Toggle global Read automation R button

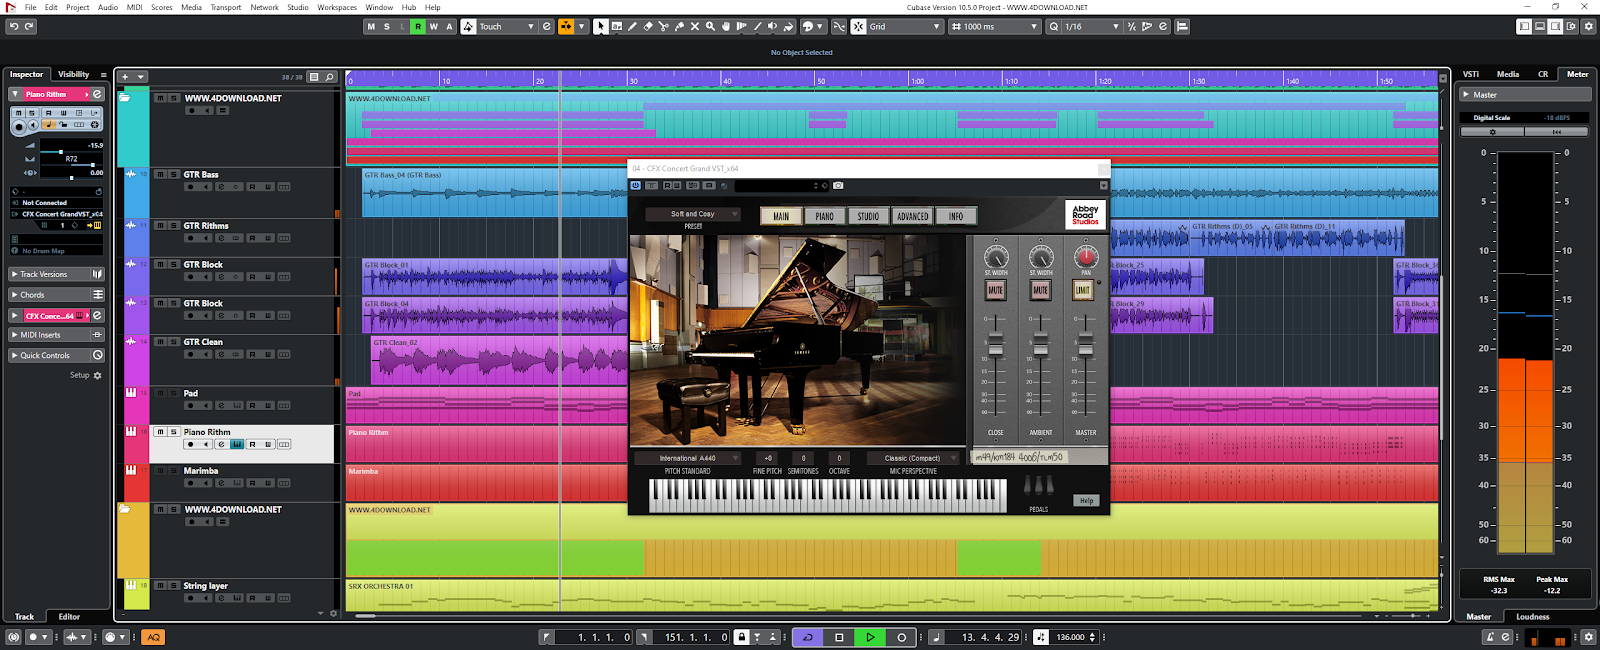pos(418,26)
